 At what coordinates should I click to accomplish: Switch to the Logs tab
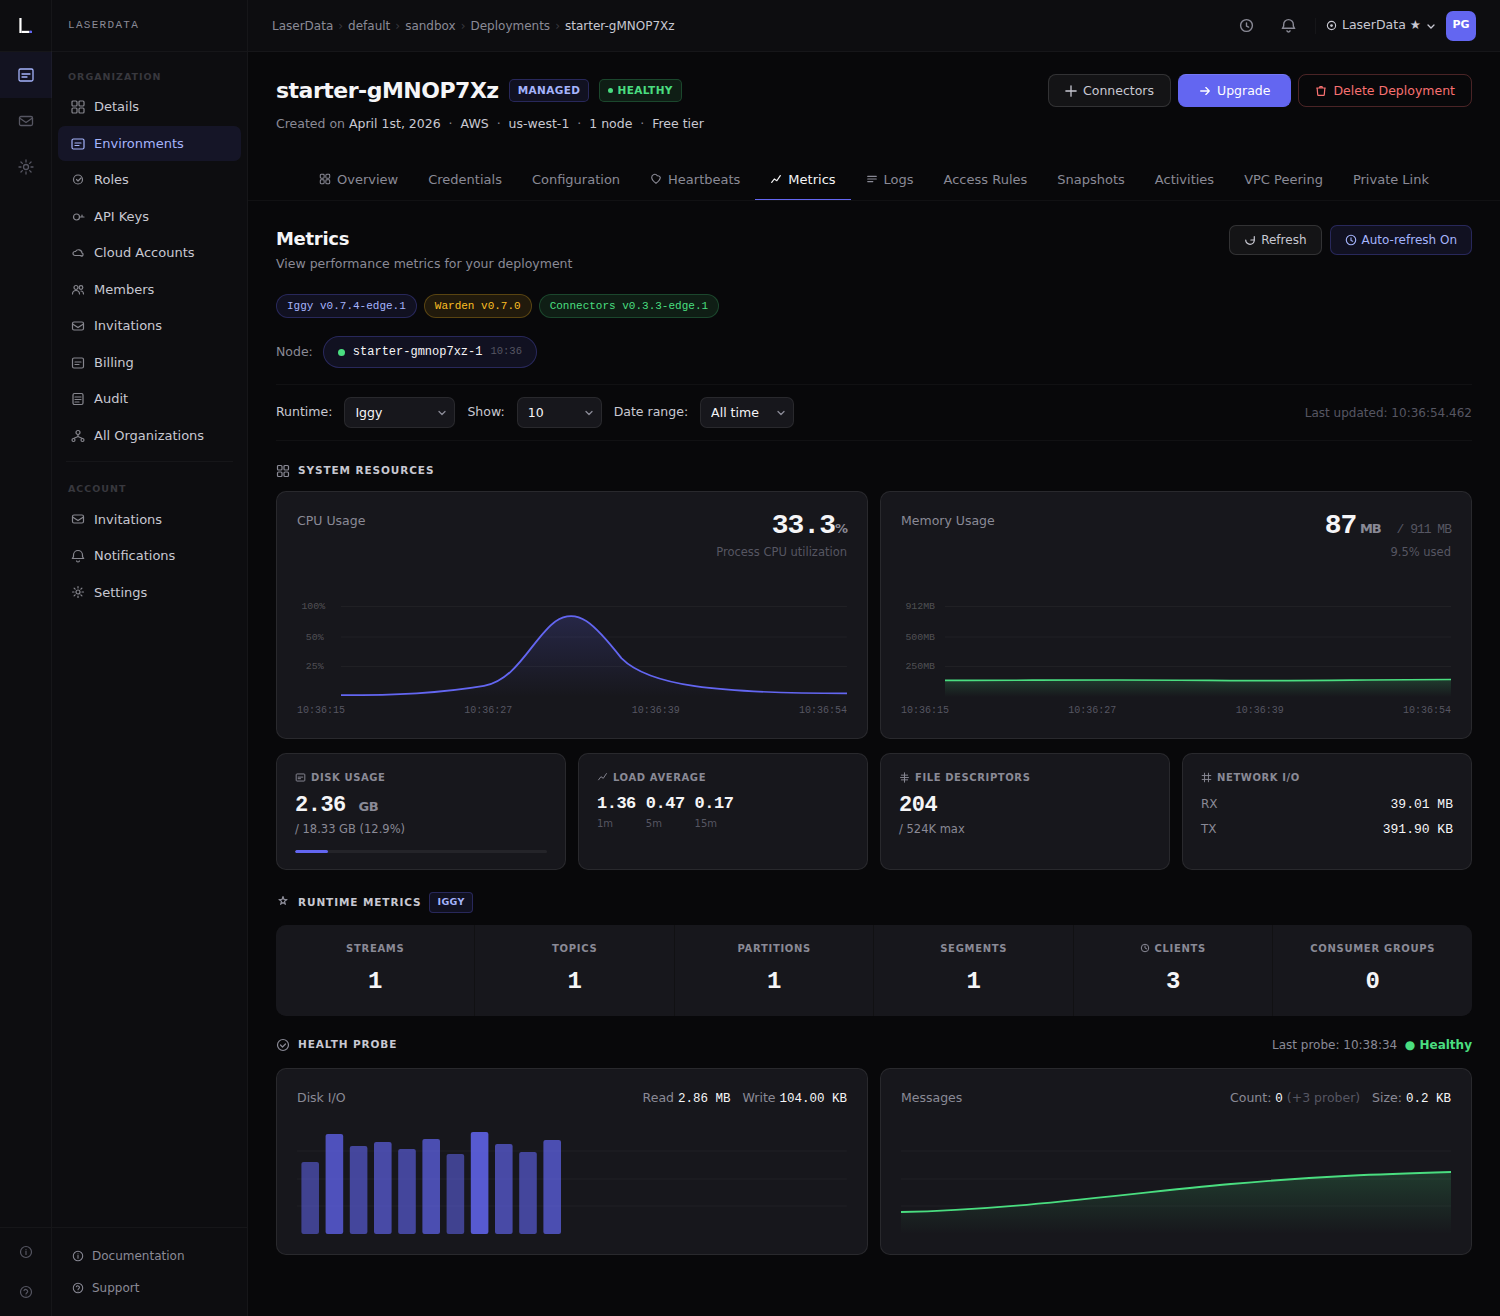click(889, 179)
